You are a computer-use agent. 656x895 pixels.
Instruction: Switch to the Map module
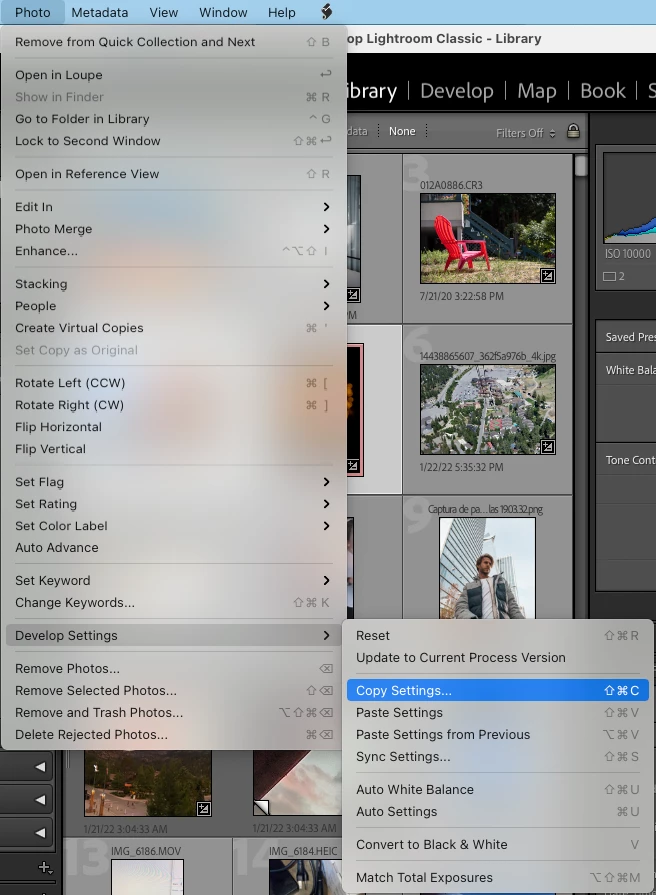point(537,91)
